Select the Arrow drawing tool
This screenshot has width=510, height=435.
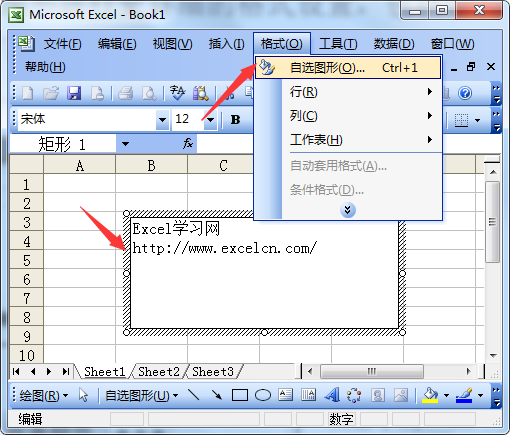[x=217, y=395]
